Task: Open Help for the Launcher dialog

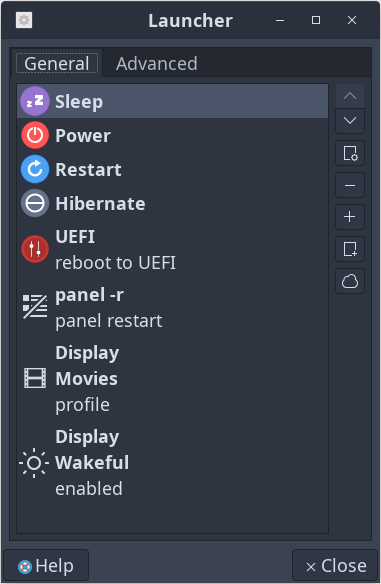Action: (x=46, y=566)
